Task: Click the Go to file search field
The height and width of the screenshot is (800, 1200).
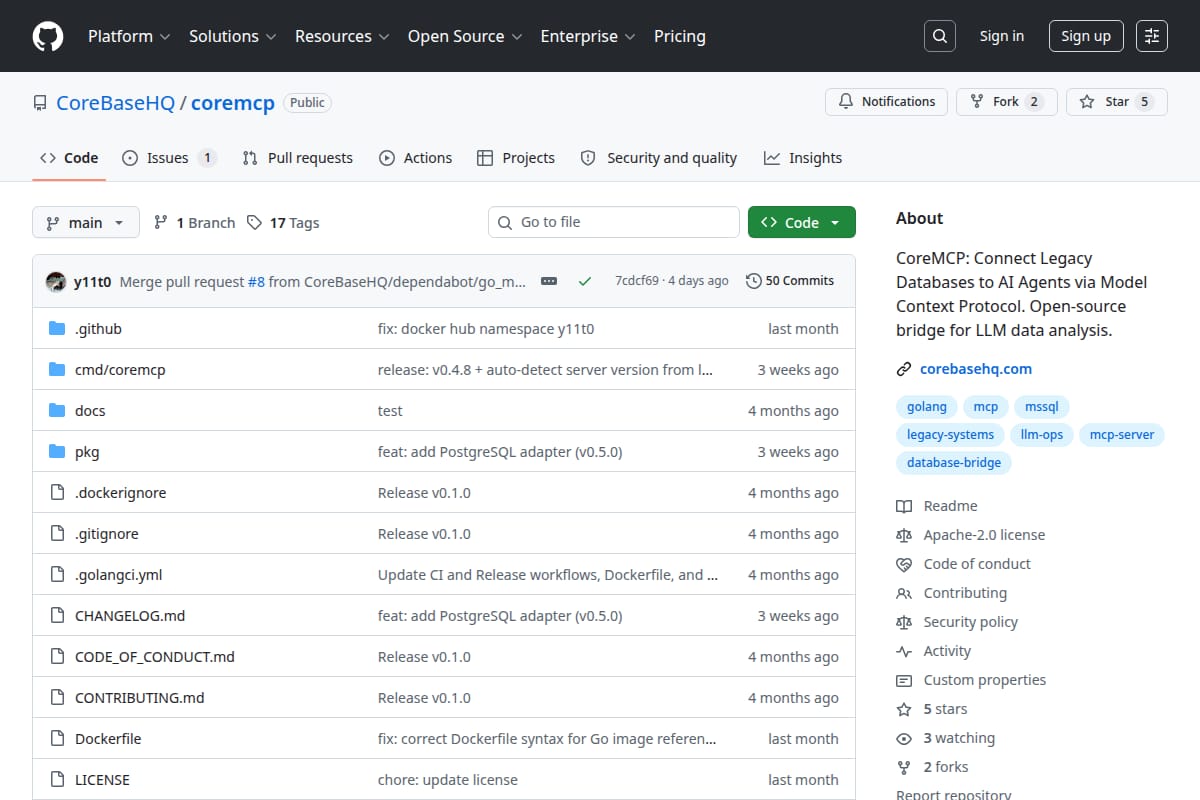Action: coord(614,222)
